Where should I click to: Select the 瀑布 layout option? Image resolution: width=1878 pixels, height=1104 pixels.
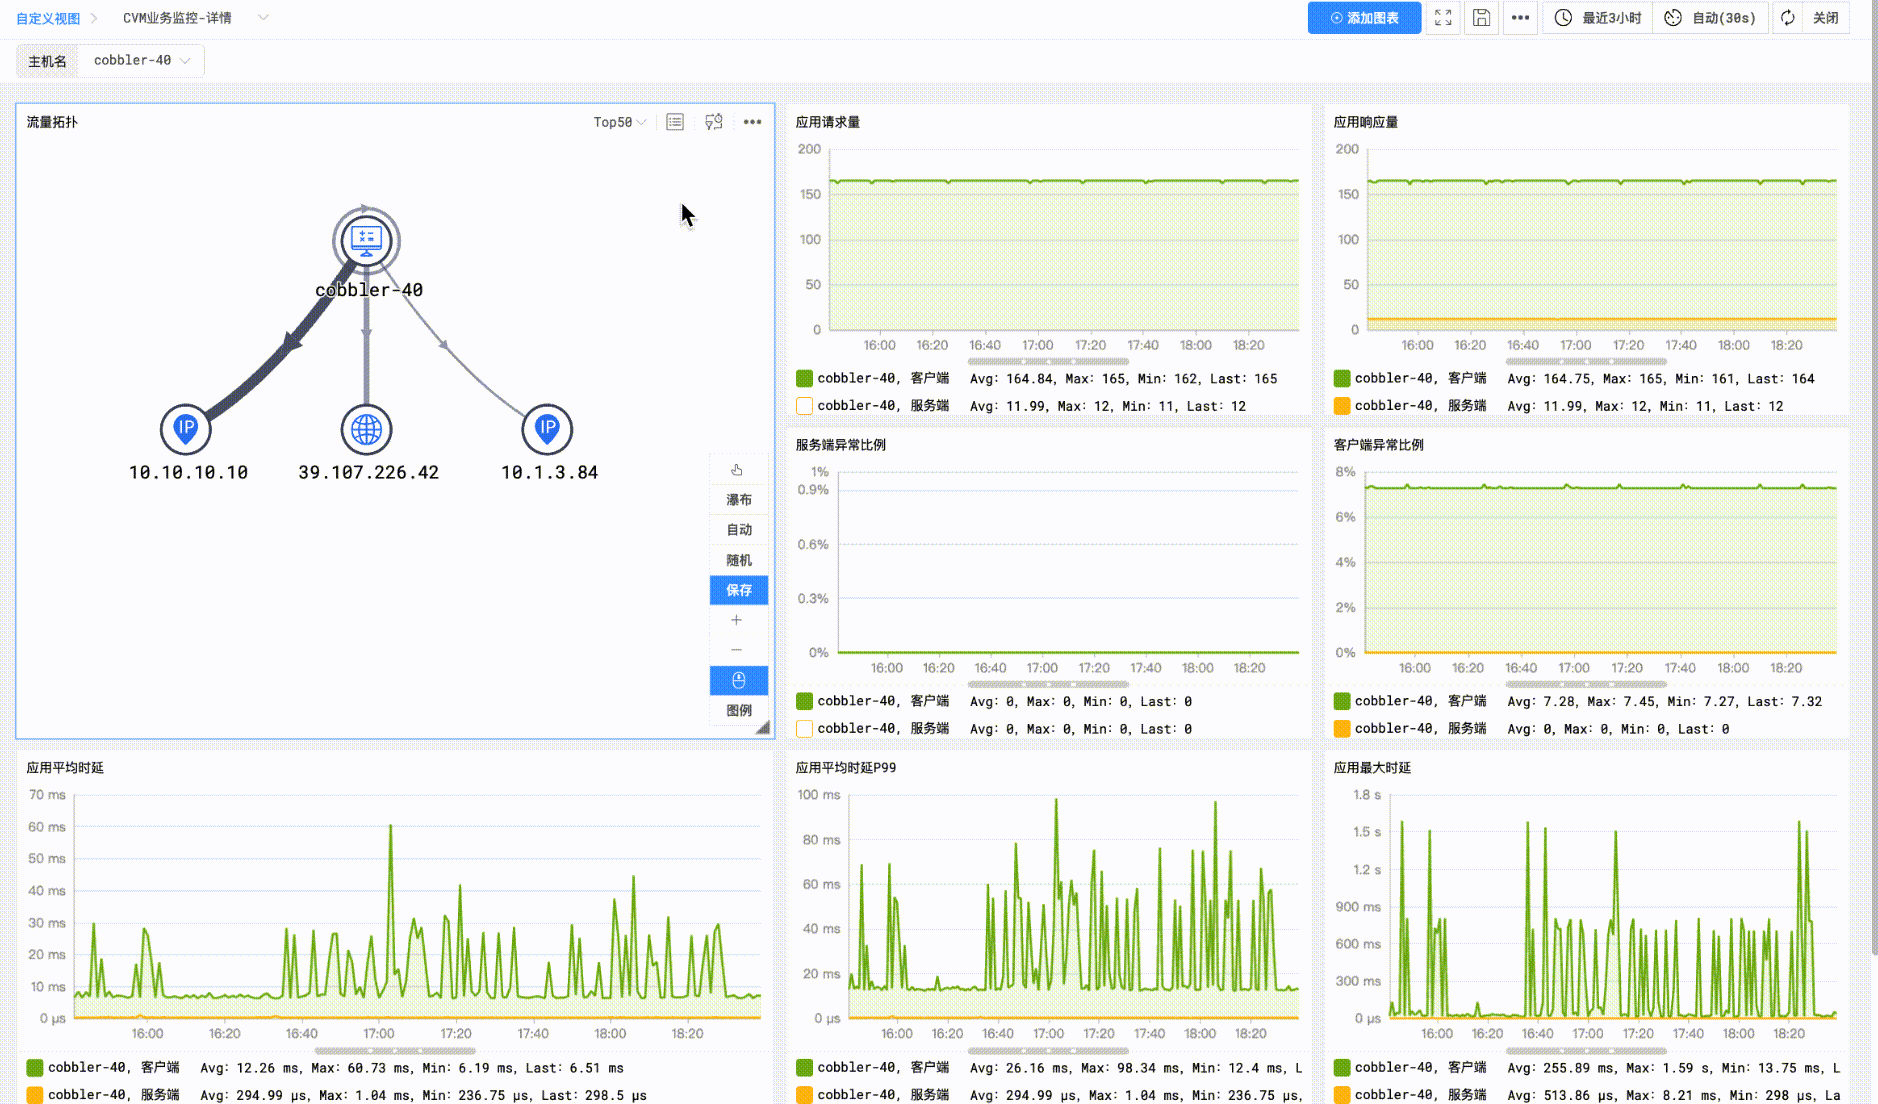coord(738,500)
